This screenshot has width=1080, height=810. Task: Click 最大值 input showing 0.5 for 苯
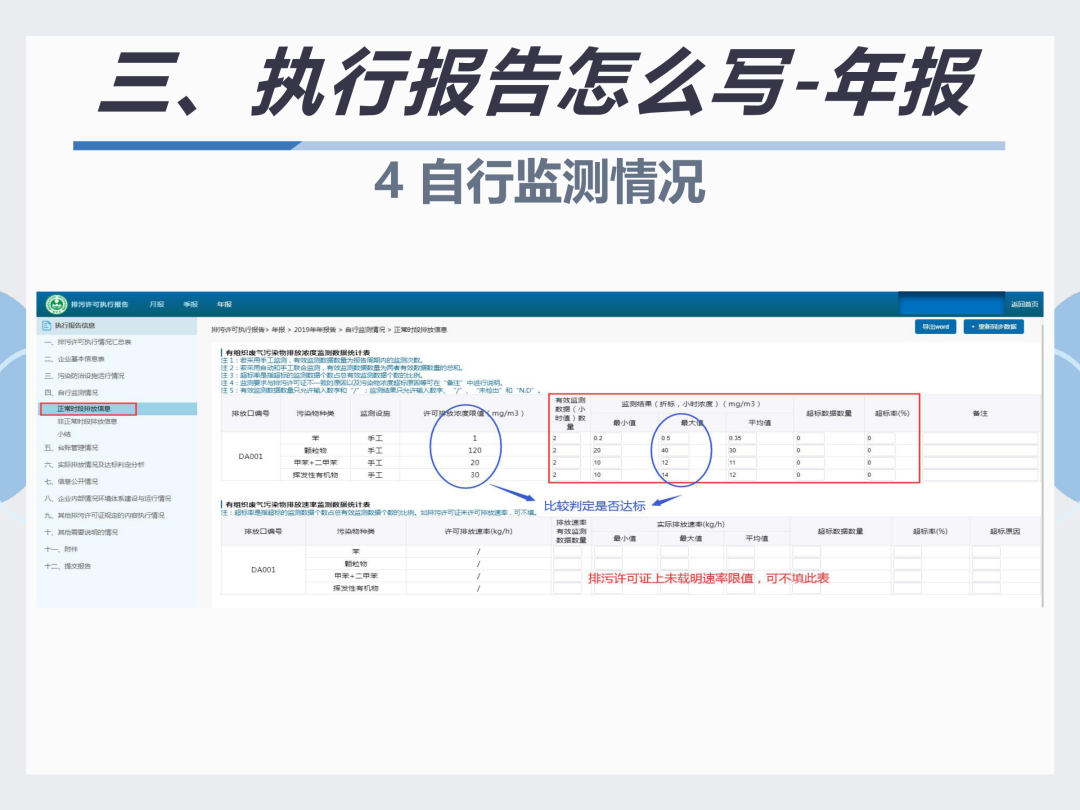click(x=674, y=438)
